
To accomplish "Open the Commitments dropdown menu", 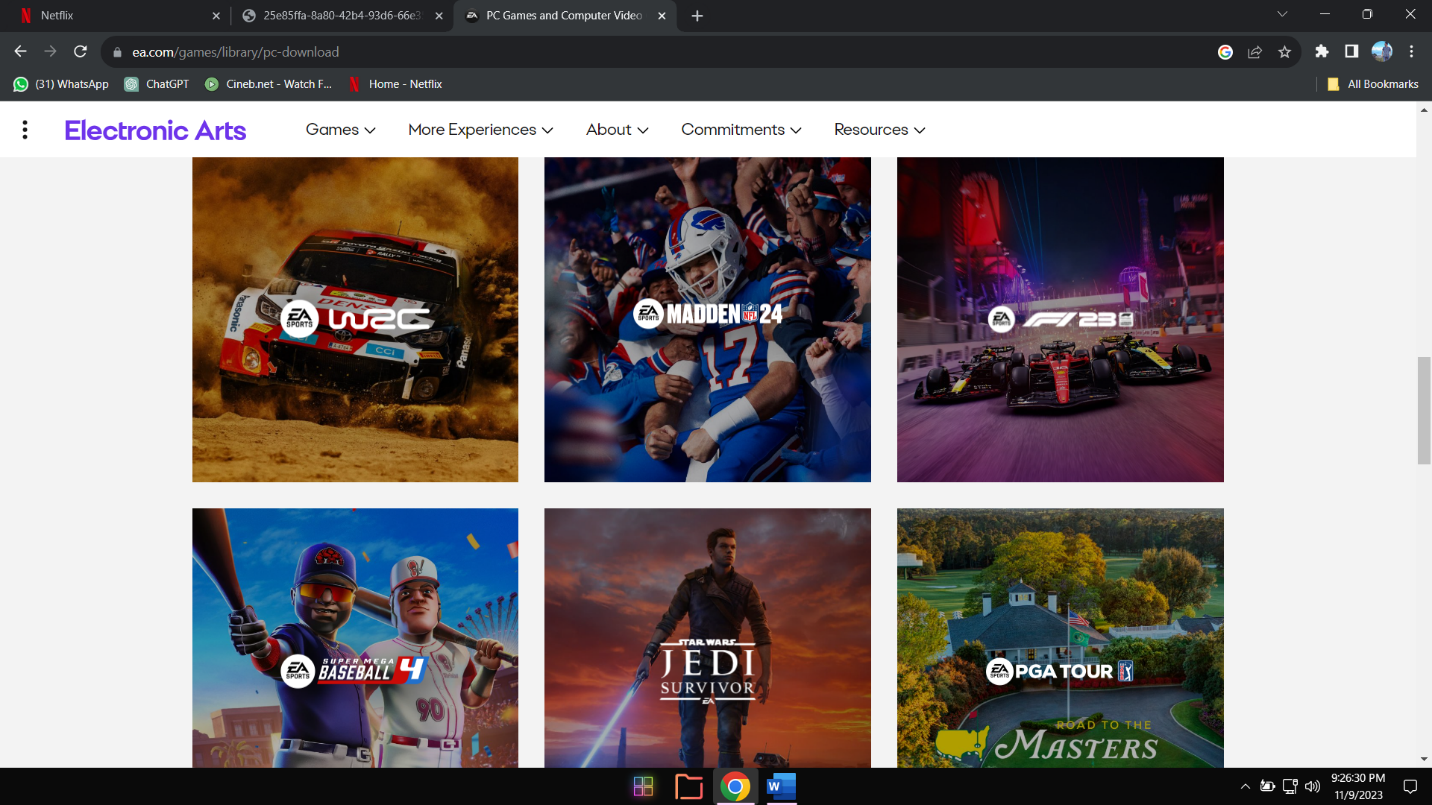I will (741, 130).
